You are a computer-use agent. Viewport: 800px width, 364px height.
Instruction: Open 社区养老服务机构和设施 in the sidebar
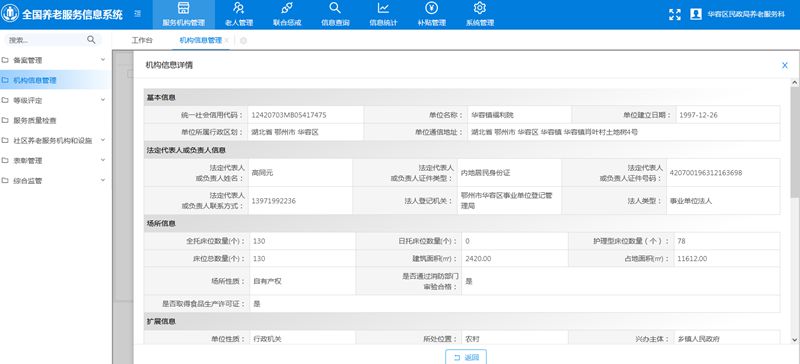pos(55,140)
